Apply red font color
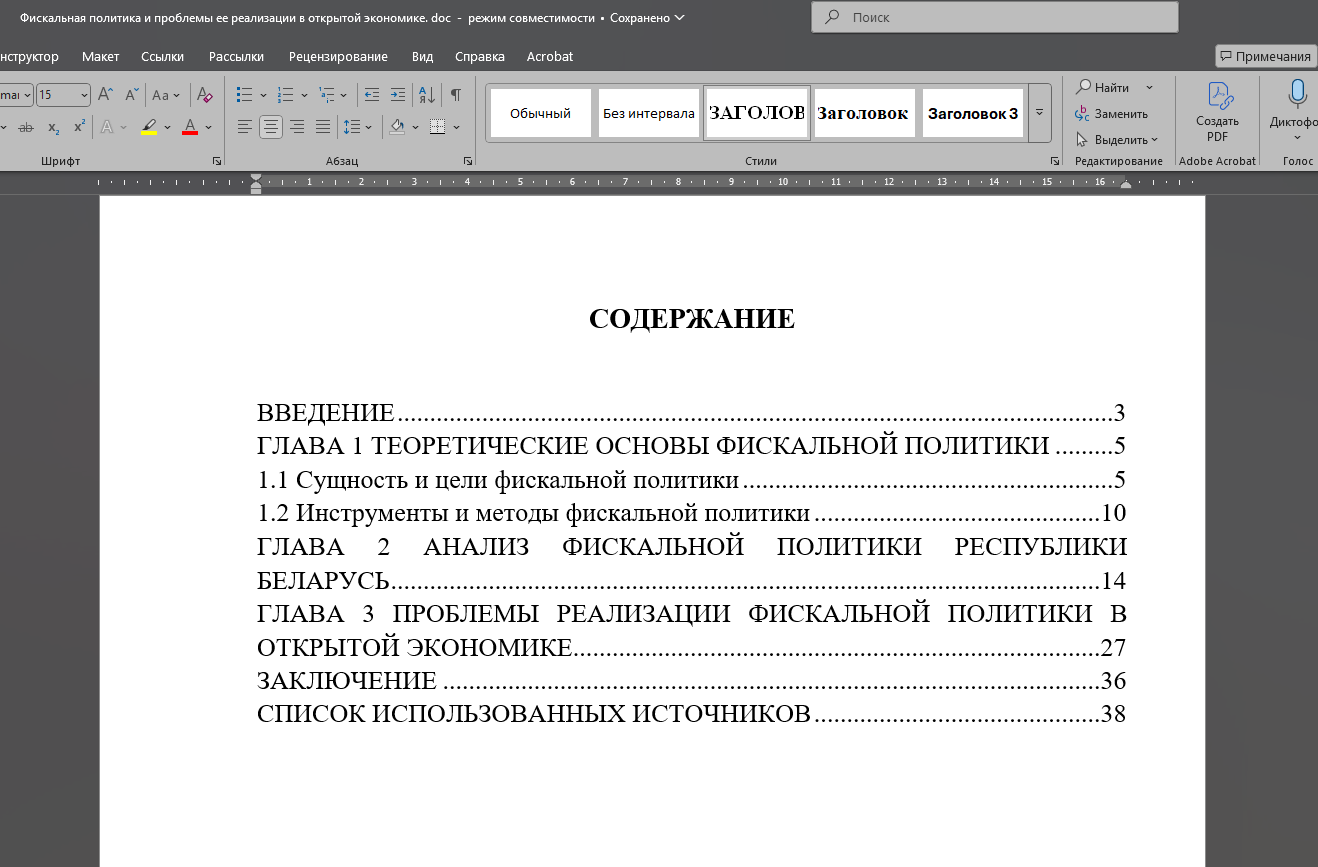The height and width of the screenshot is (867, 1318). pos(190,127)
